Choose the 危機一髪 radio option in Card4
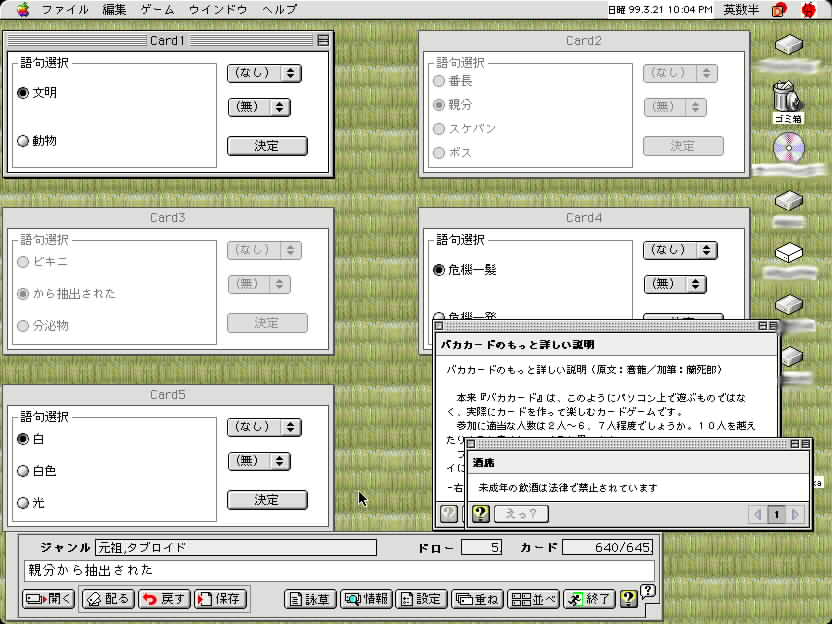Viewport: 832px width, 624px height. [x=438, y=270]
